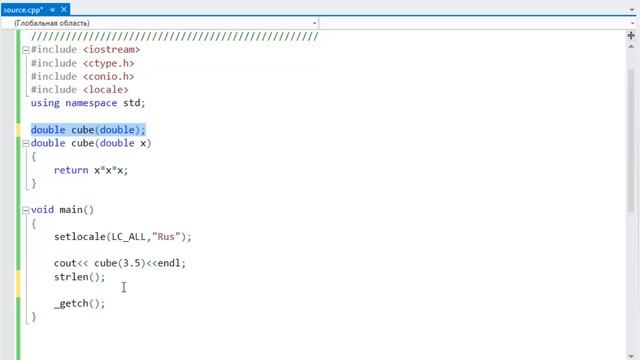Viewport: 640px width, 360px height.
Task: Click the setlocale(LC_ALL,"Rus") line
Action: click(x=122, y=237)
